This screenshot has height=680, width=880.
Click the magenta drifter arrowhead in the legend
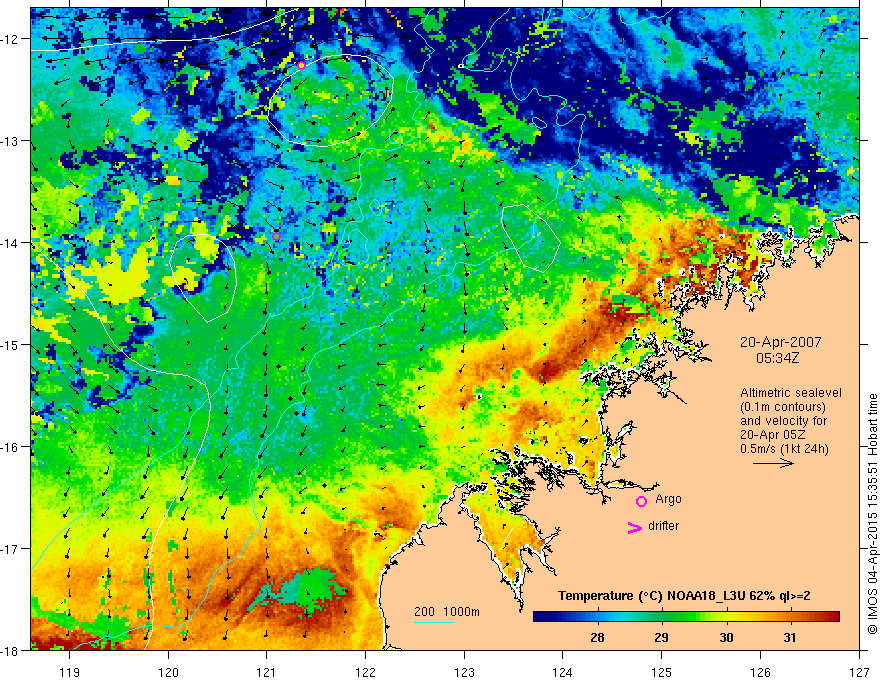point(634,527)
